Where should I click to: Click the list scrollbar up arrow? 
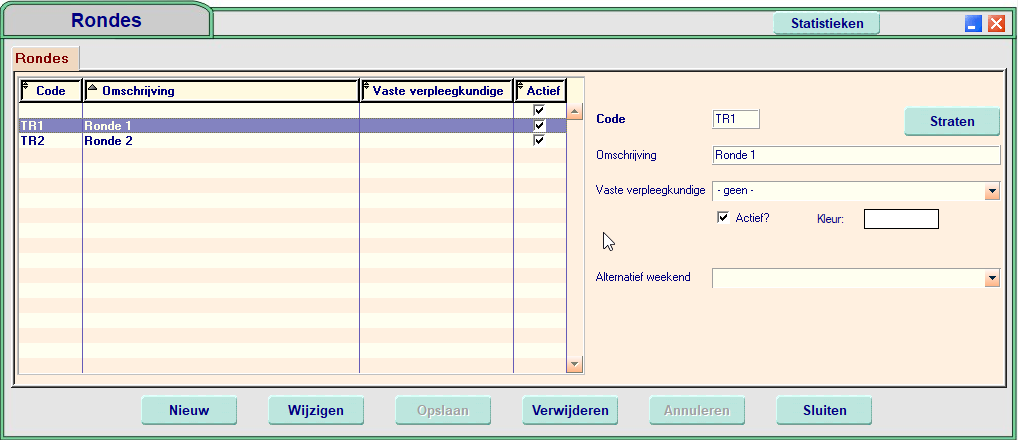pos(574,111)
